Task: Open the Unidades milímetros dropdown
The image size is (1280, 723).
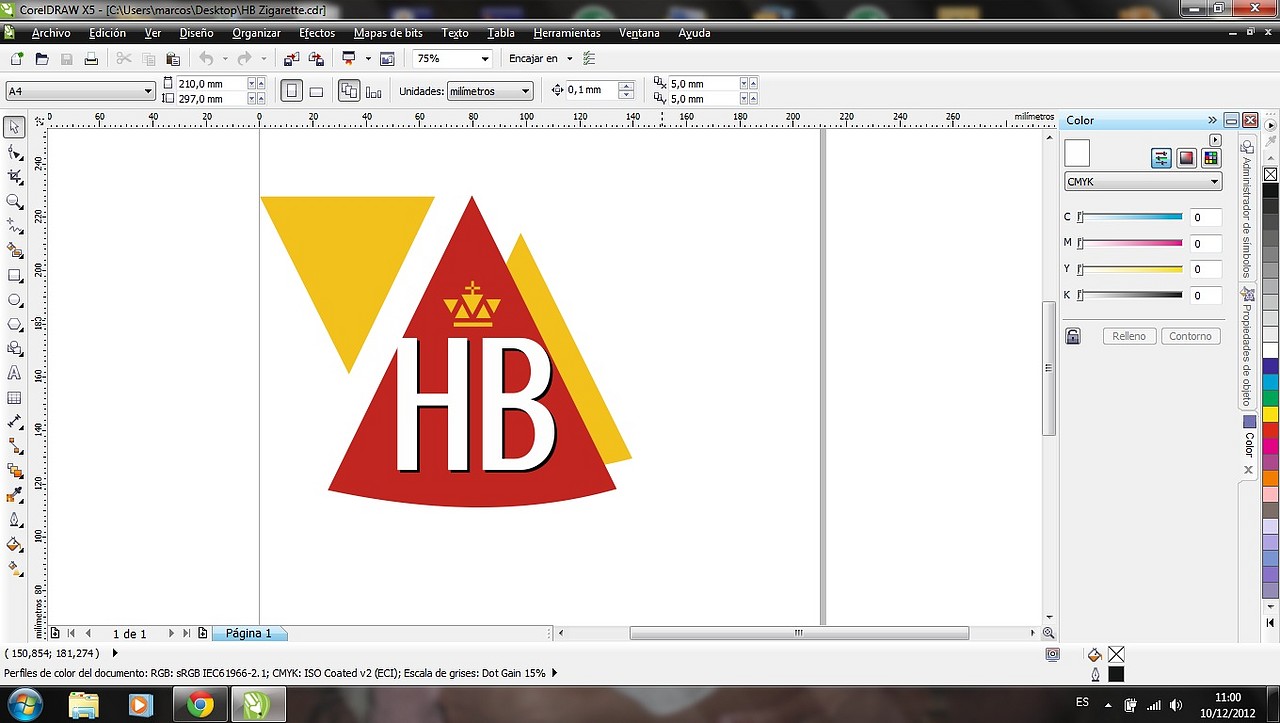Action: point(525,91)
